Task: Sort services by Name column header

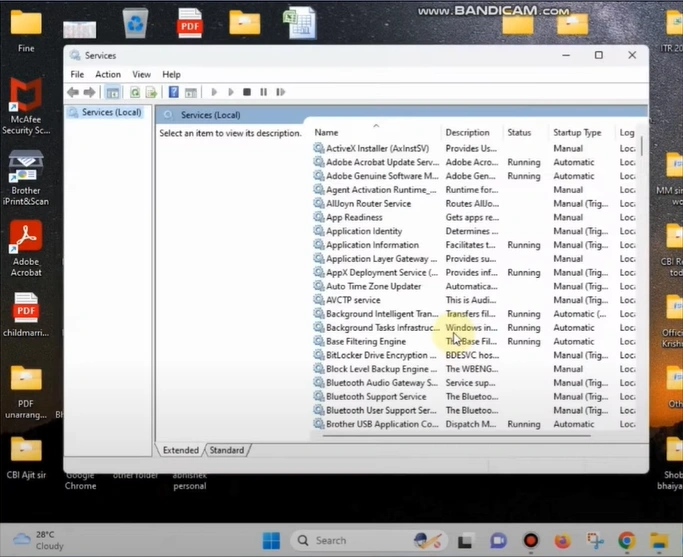Action: point(327,132)
